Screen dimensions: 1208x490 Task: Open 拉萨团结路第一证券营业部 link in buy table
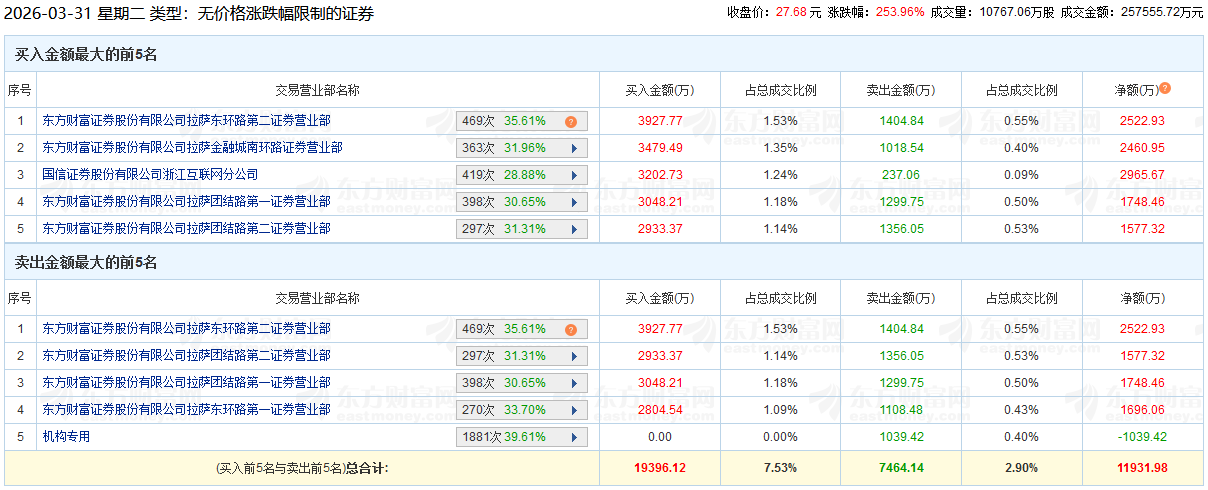click(x=186, y=202)
